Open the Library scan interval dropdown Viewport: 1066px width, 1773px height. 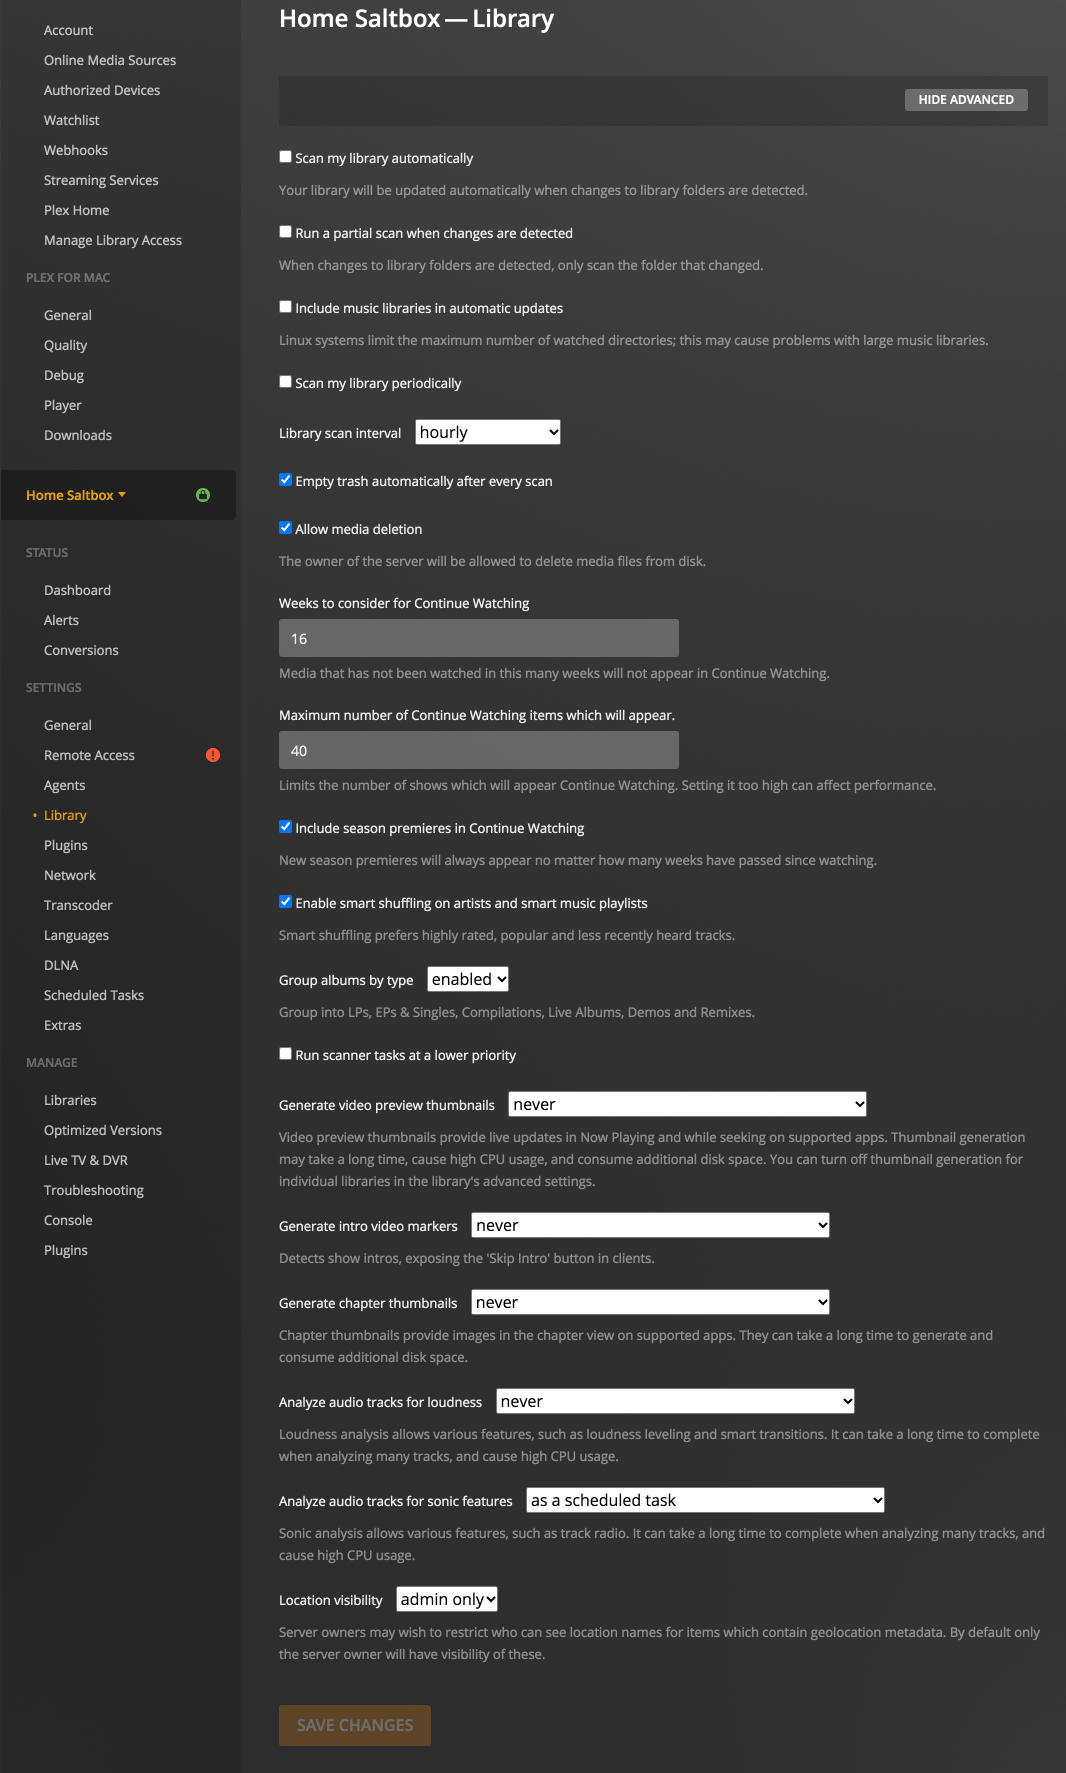(488, 432)
